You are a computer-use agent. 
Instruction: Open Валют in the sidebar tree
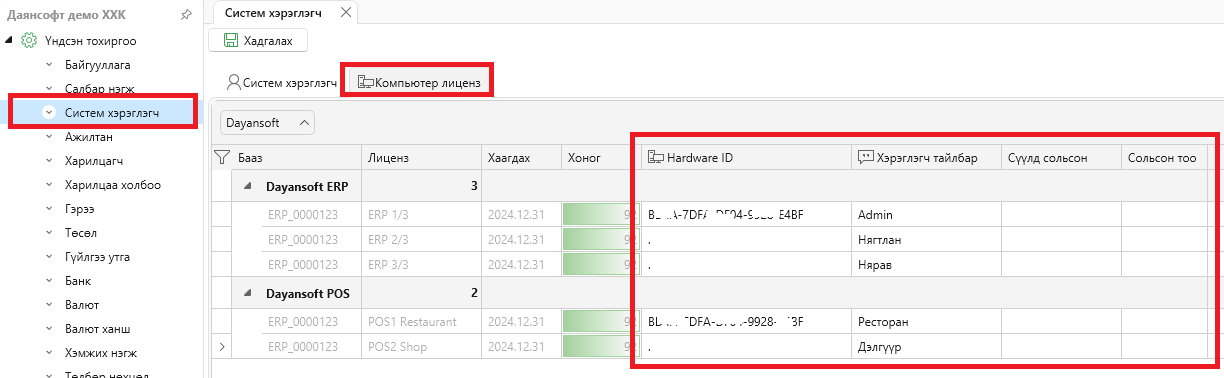click(82, 304)
